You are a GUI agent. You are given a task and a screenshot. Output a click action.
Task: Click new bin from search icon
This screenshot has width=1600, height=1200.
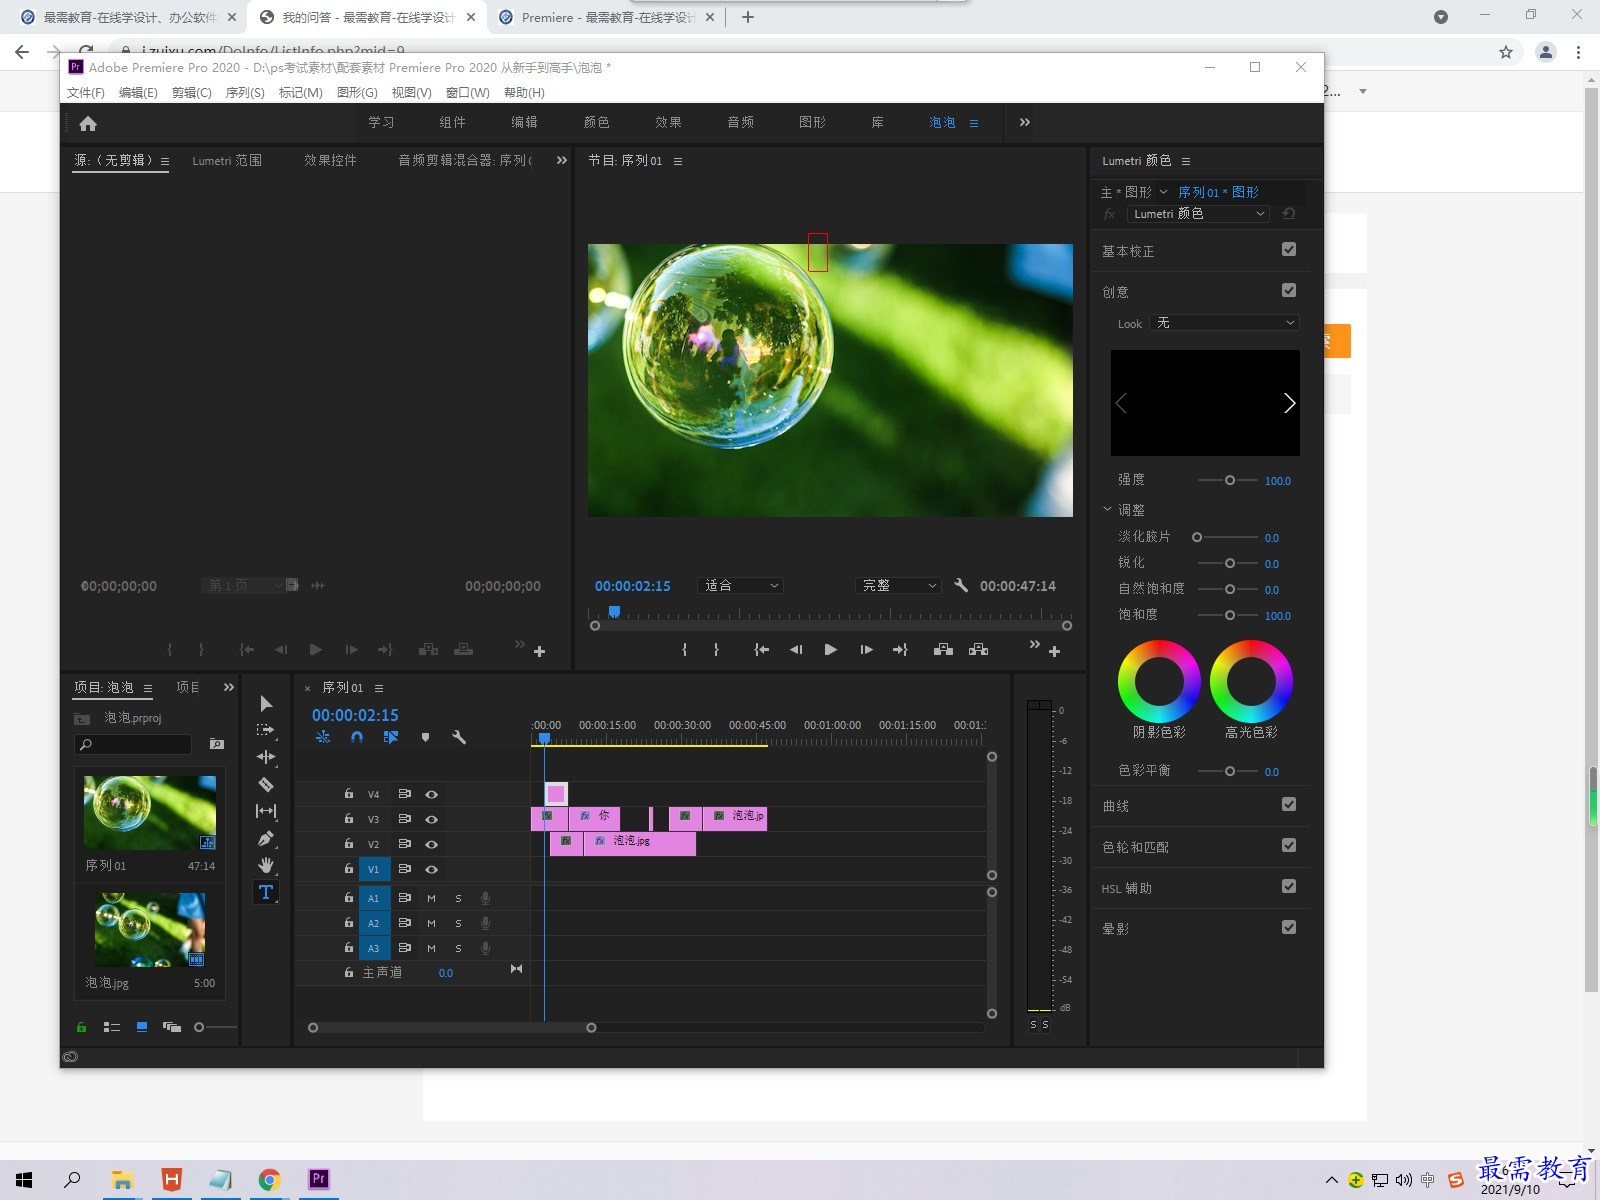tap(217, 744)
